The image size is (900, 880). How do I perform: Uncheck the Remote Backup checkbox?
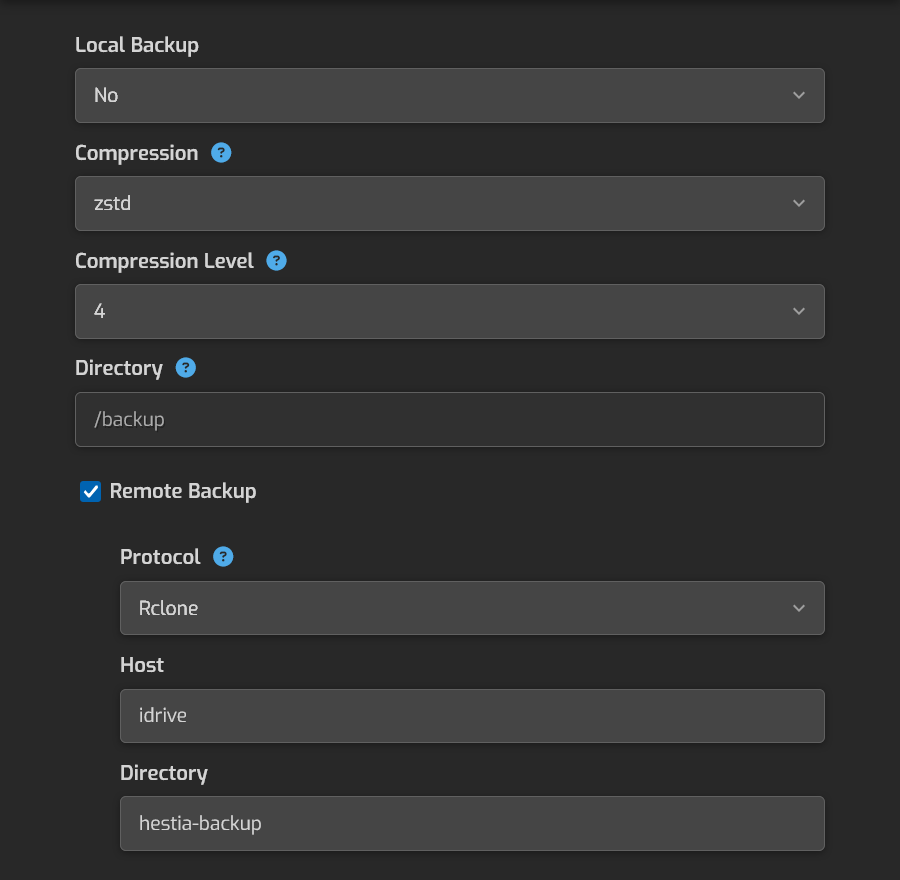(91, 491)
